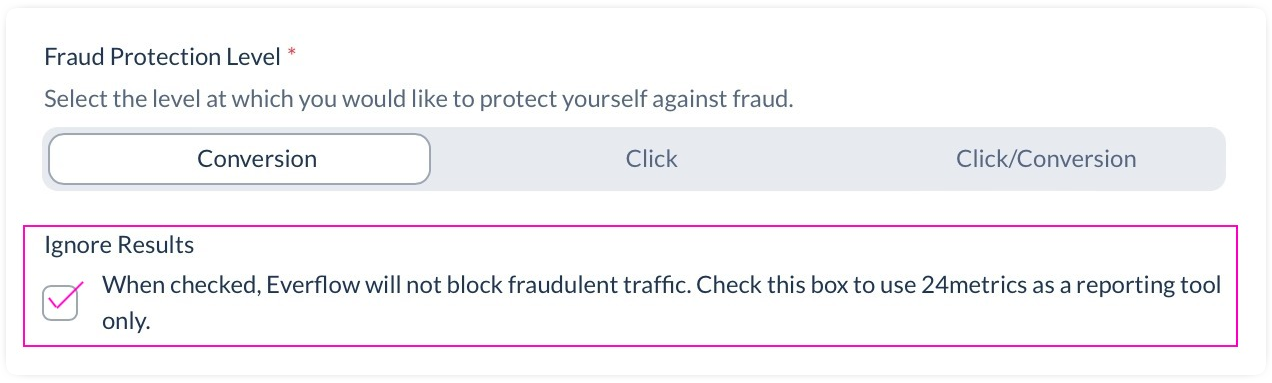Choose the Click/Conversion option
Screen dimensions: 1272x383
[x=1046, y=159]
